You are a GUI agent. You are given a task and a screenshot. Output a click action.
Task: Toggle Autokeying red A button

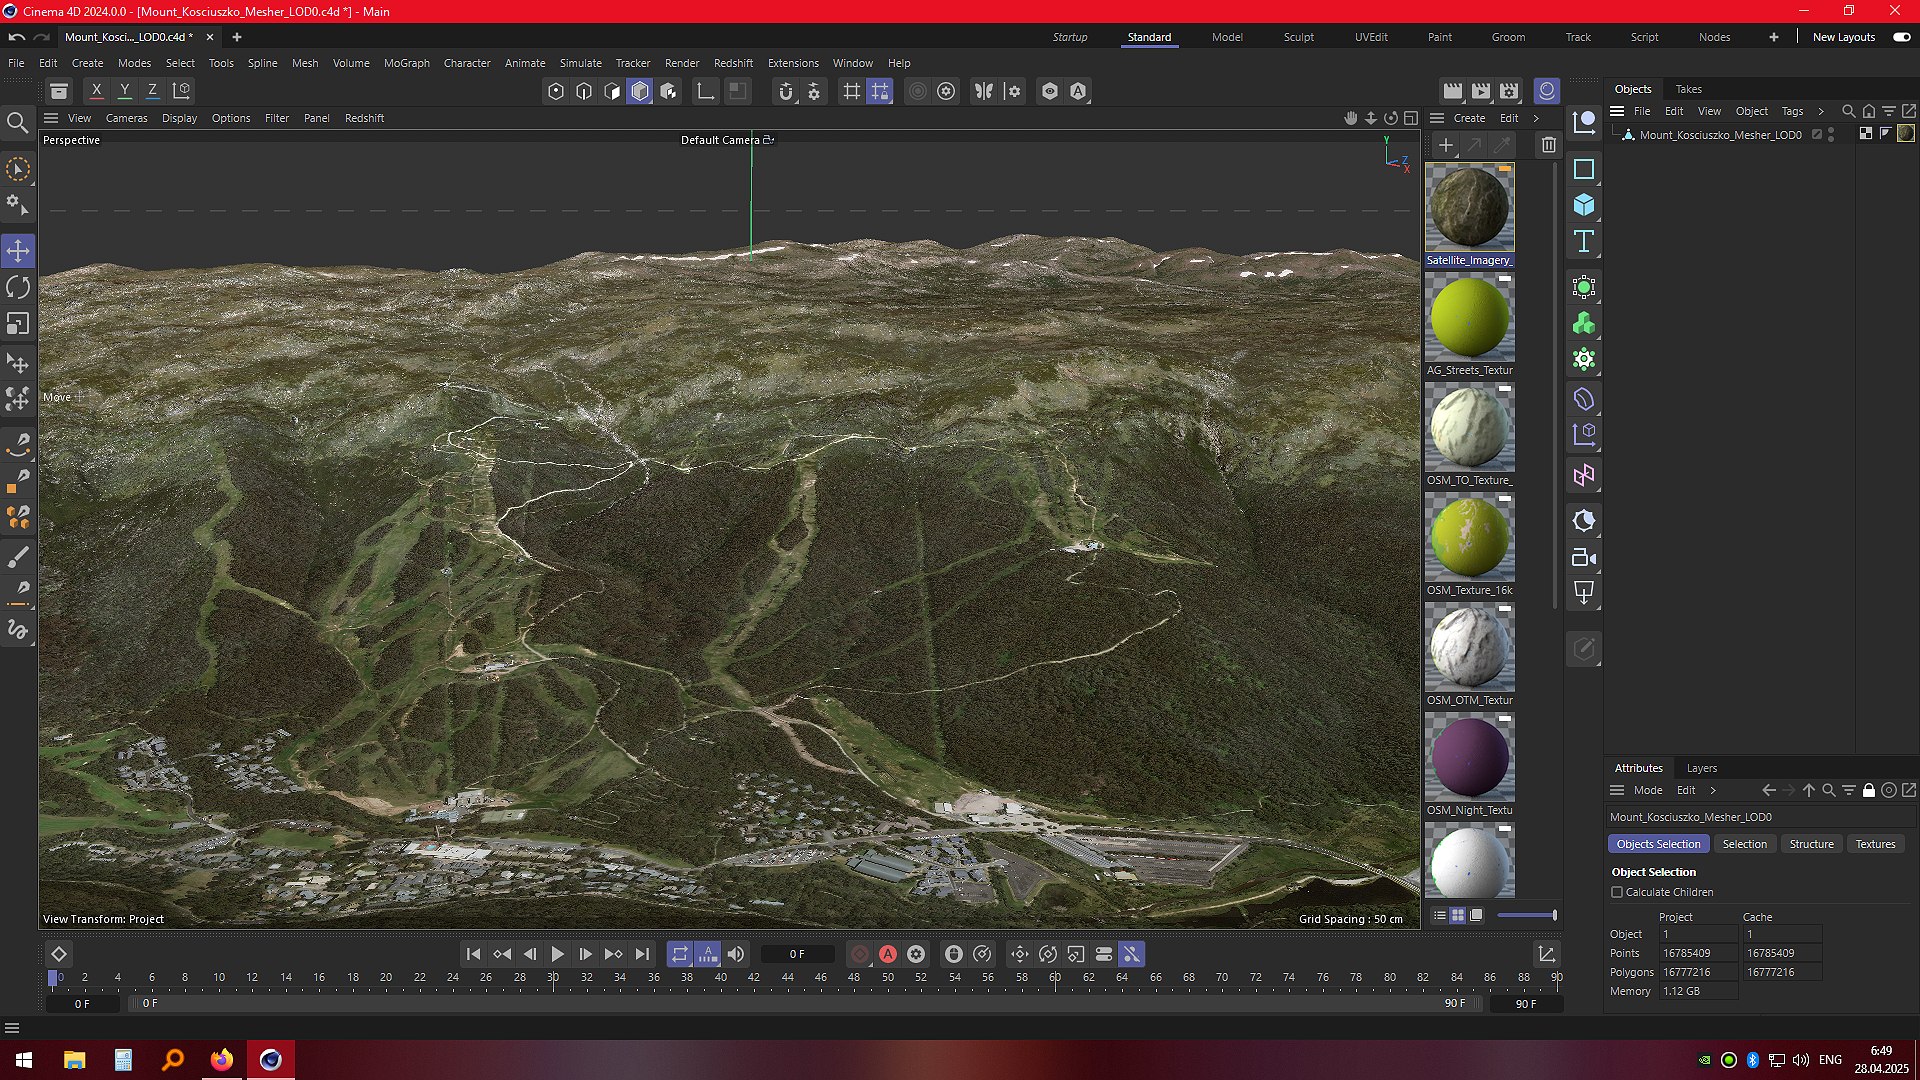(888, 955)
